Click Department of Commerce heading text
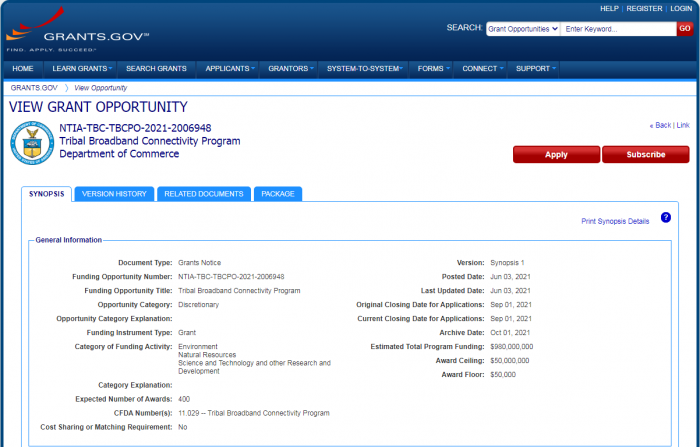The height and width of the screenshot is (447, 700). [119, 154]
